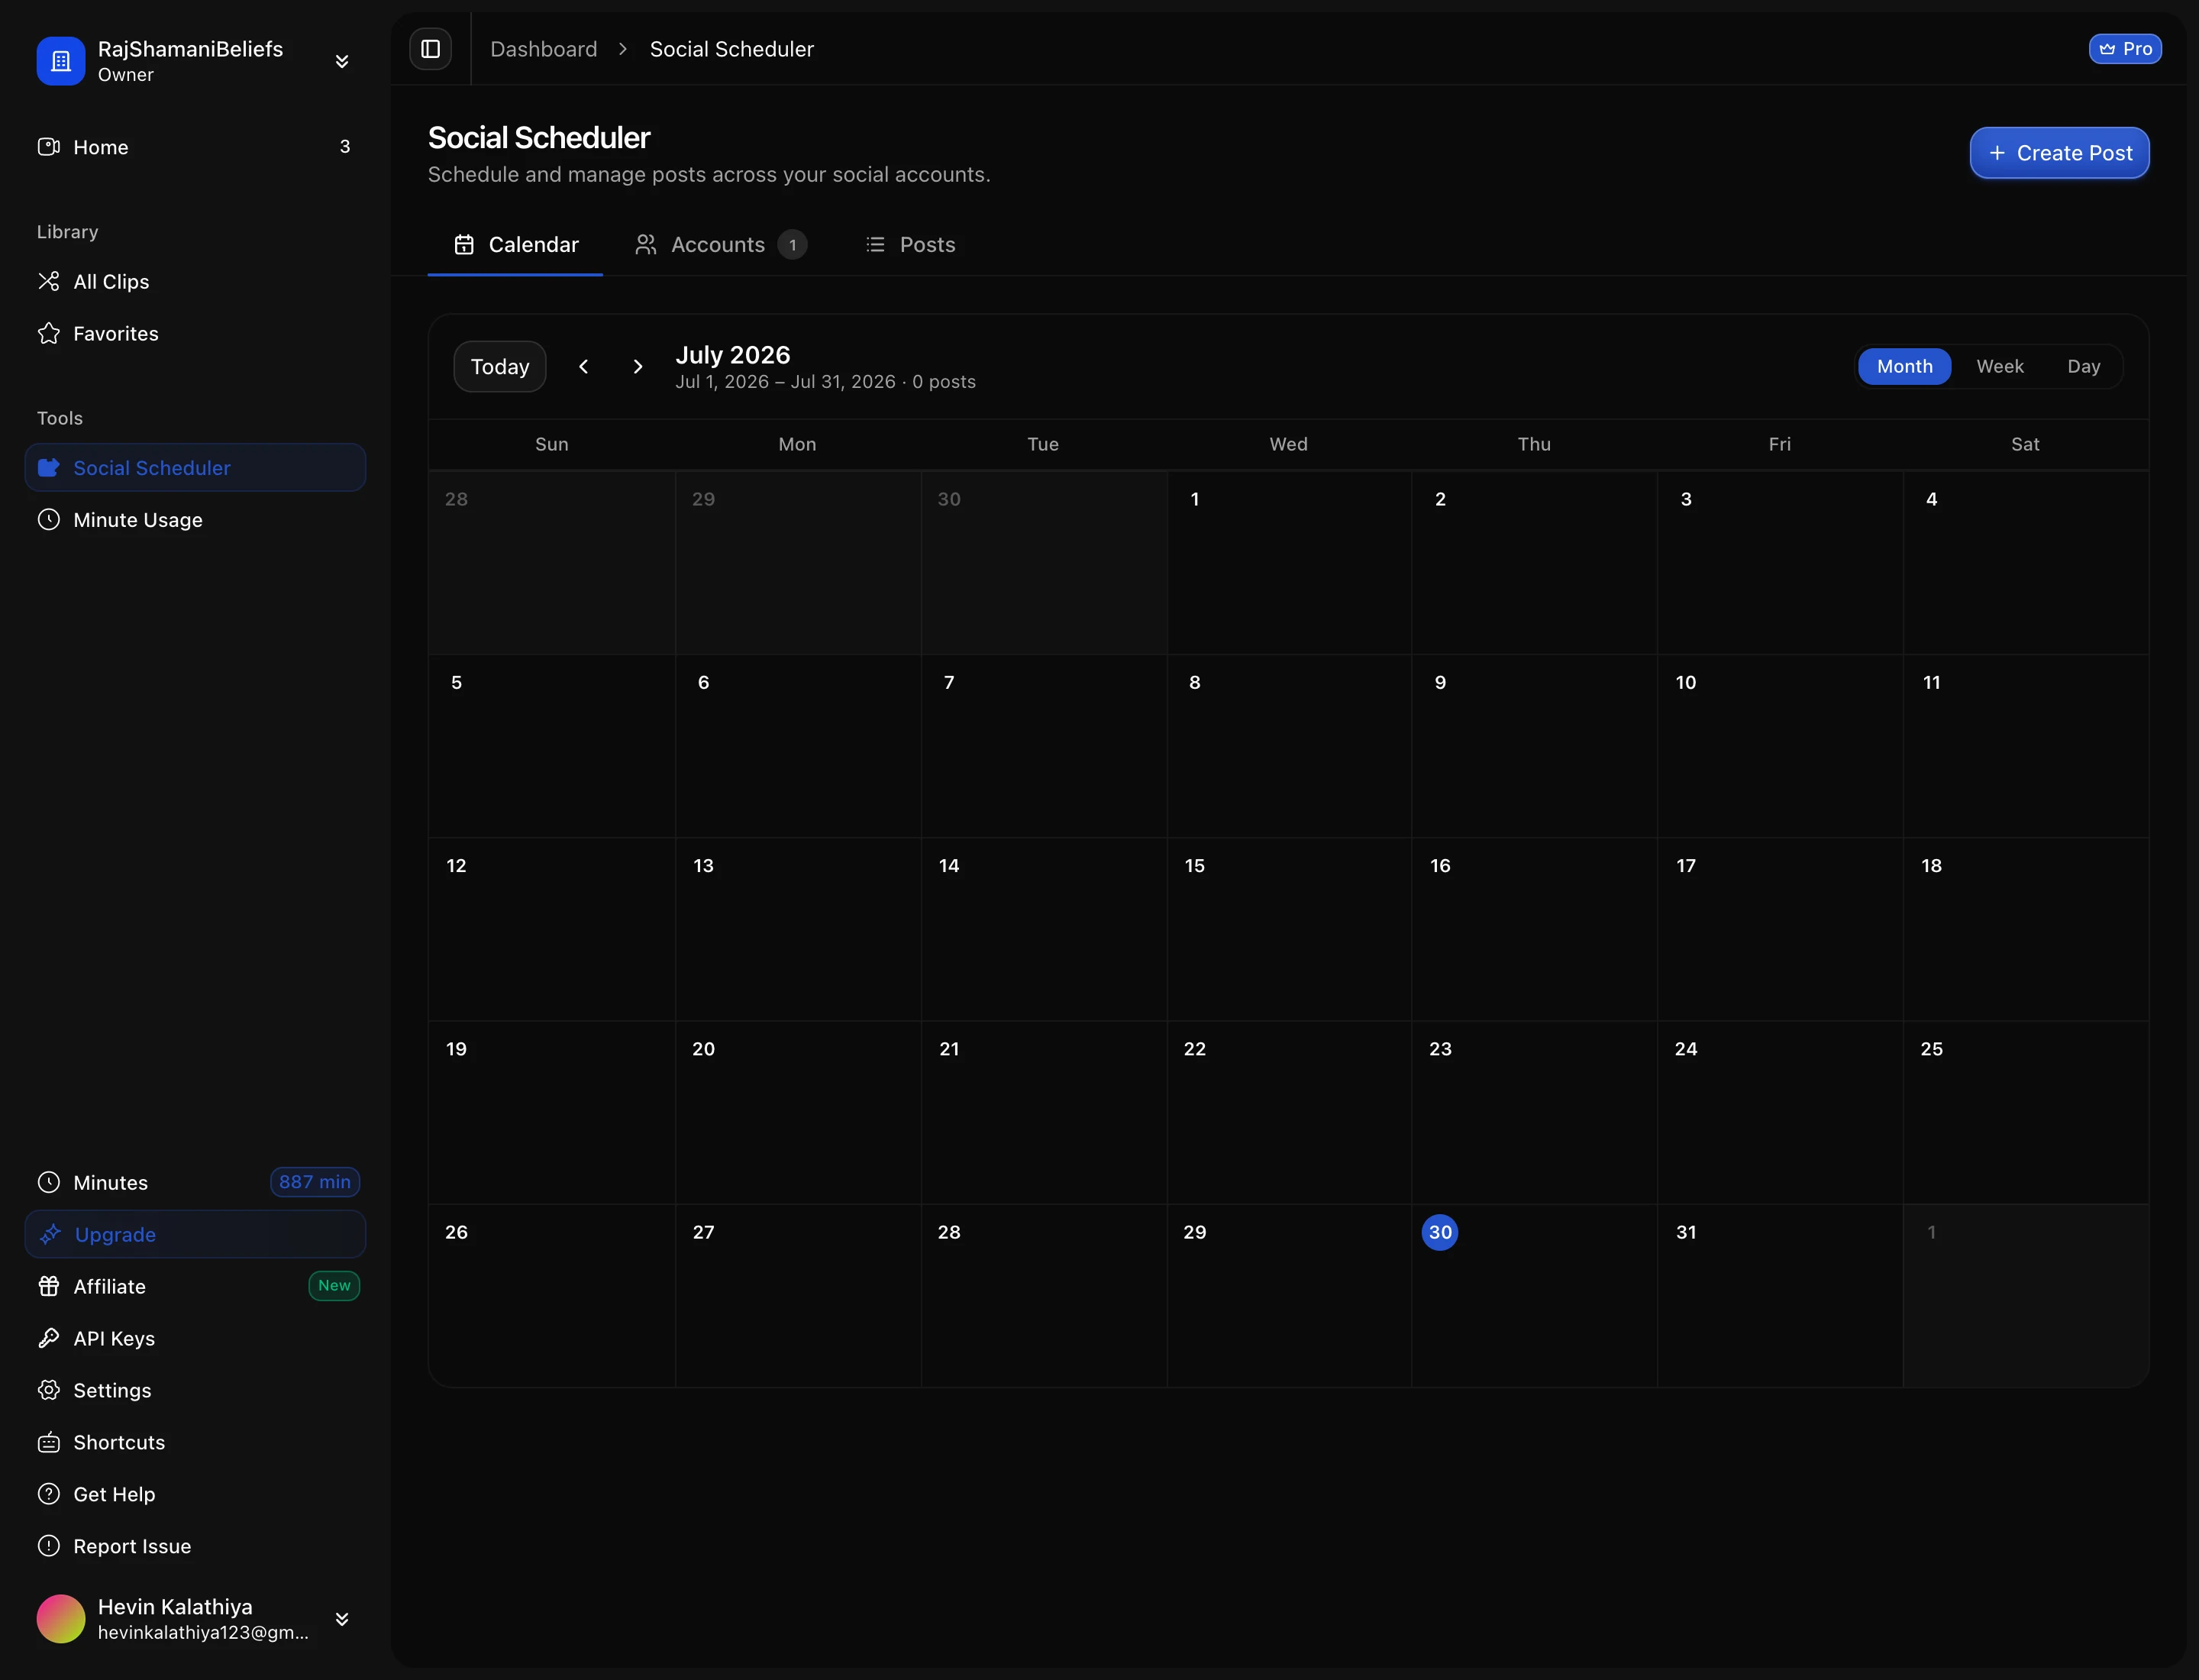2199x1680 pixels.
Task: Click the Minutes row in sidebar
Action: 195,1183
